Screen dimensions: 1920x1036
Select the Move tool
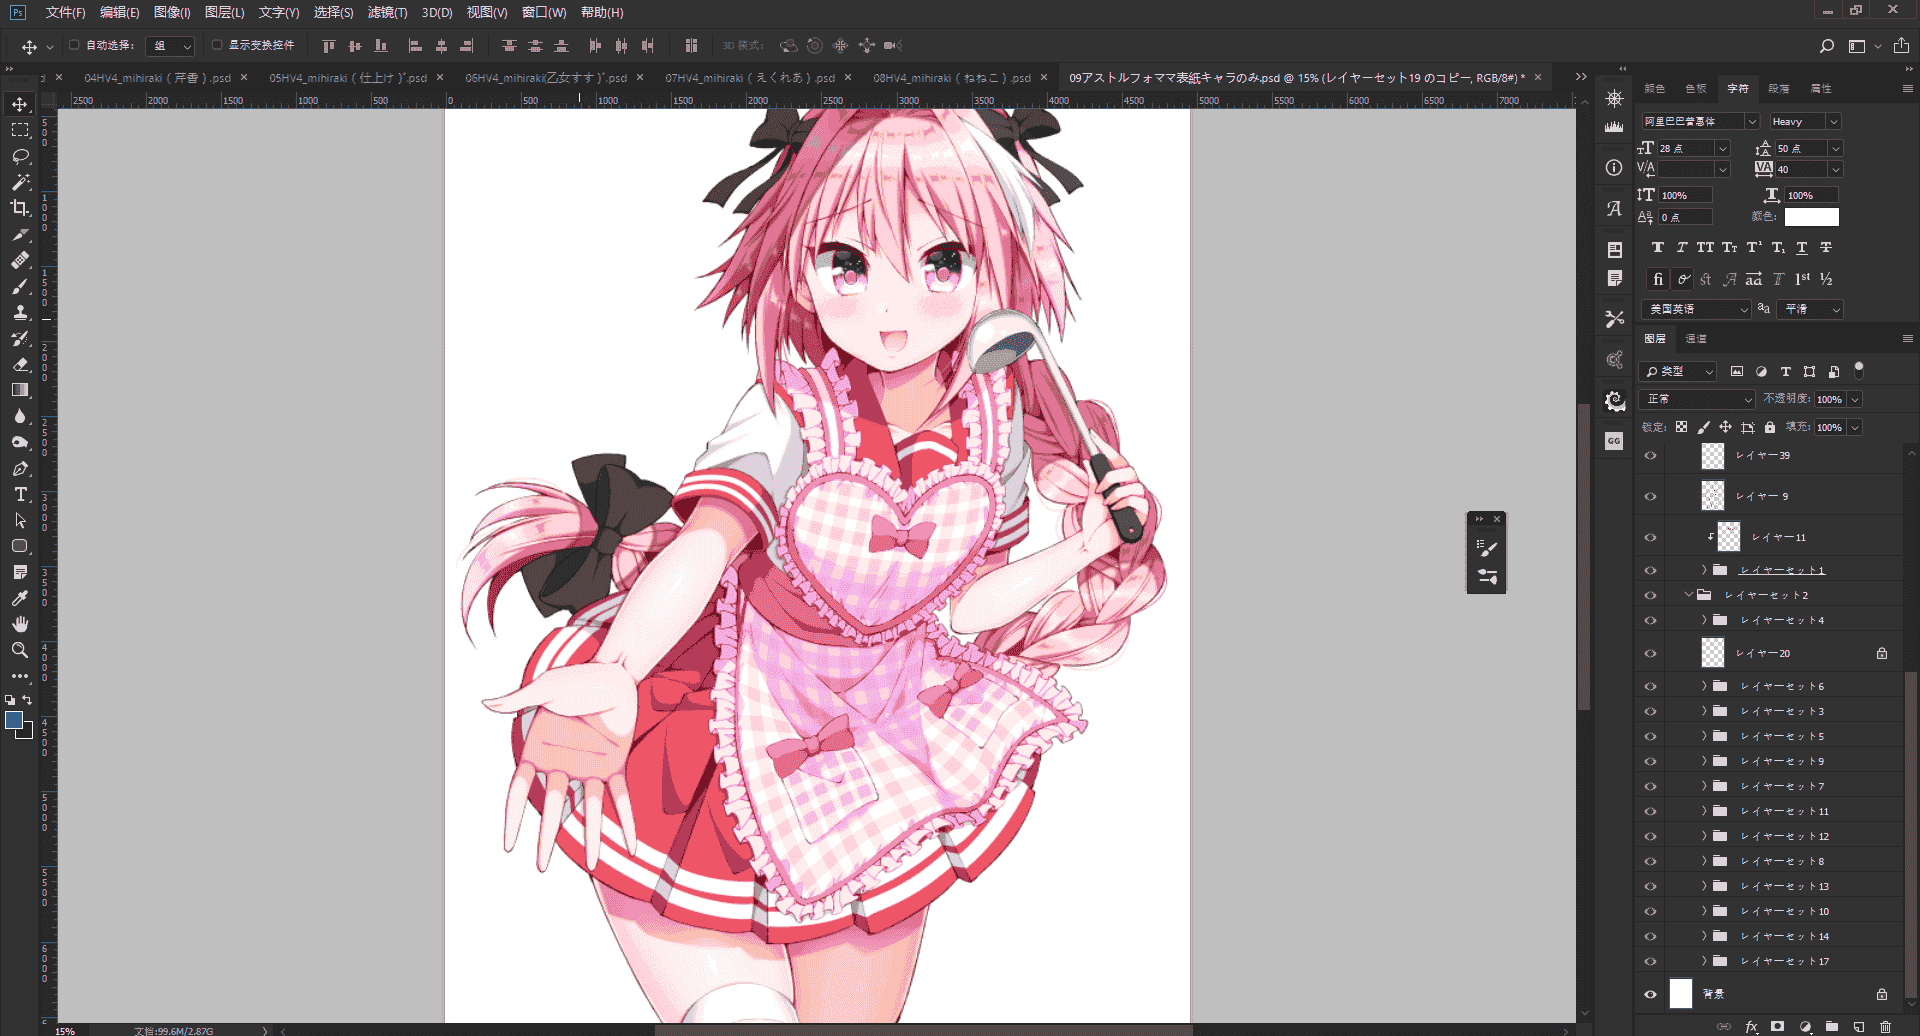coord(20,104)
